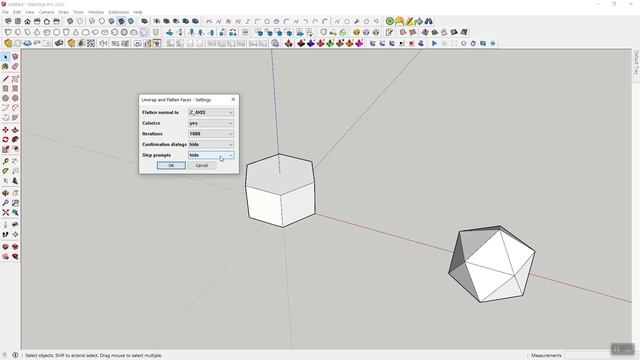
Task: Select the Rectangle drawing tool
Action: pyautogui.click(x=5, y=89)
